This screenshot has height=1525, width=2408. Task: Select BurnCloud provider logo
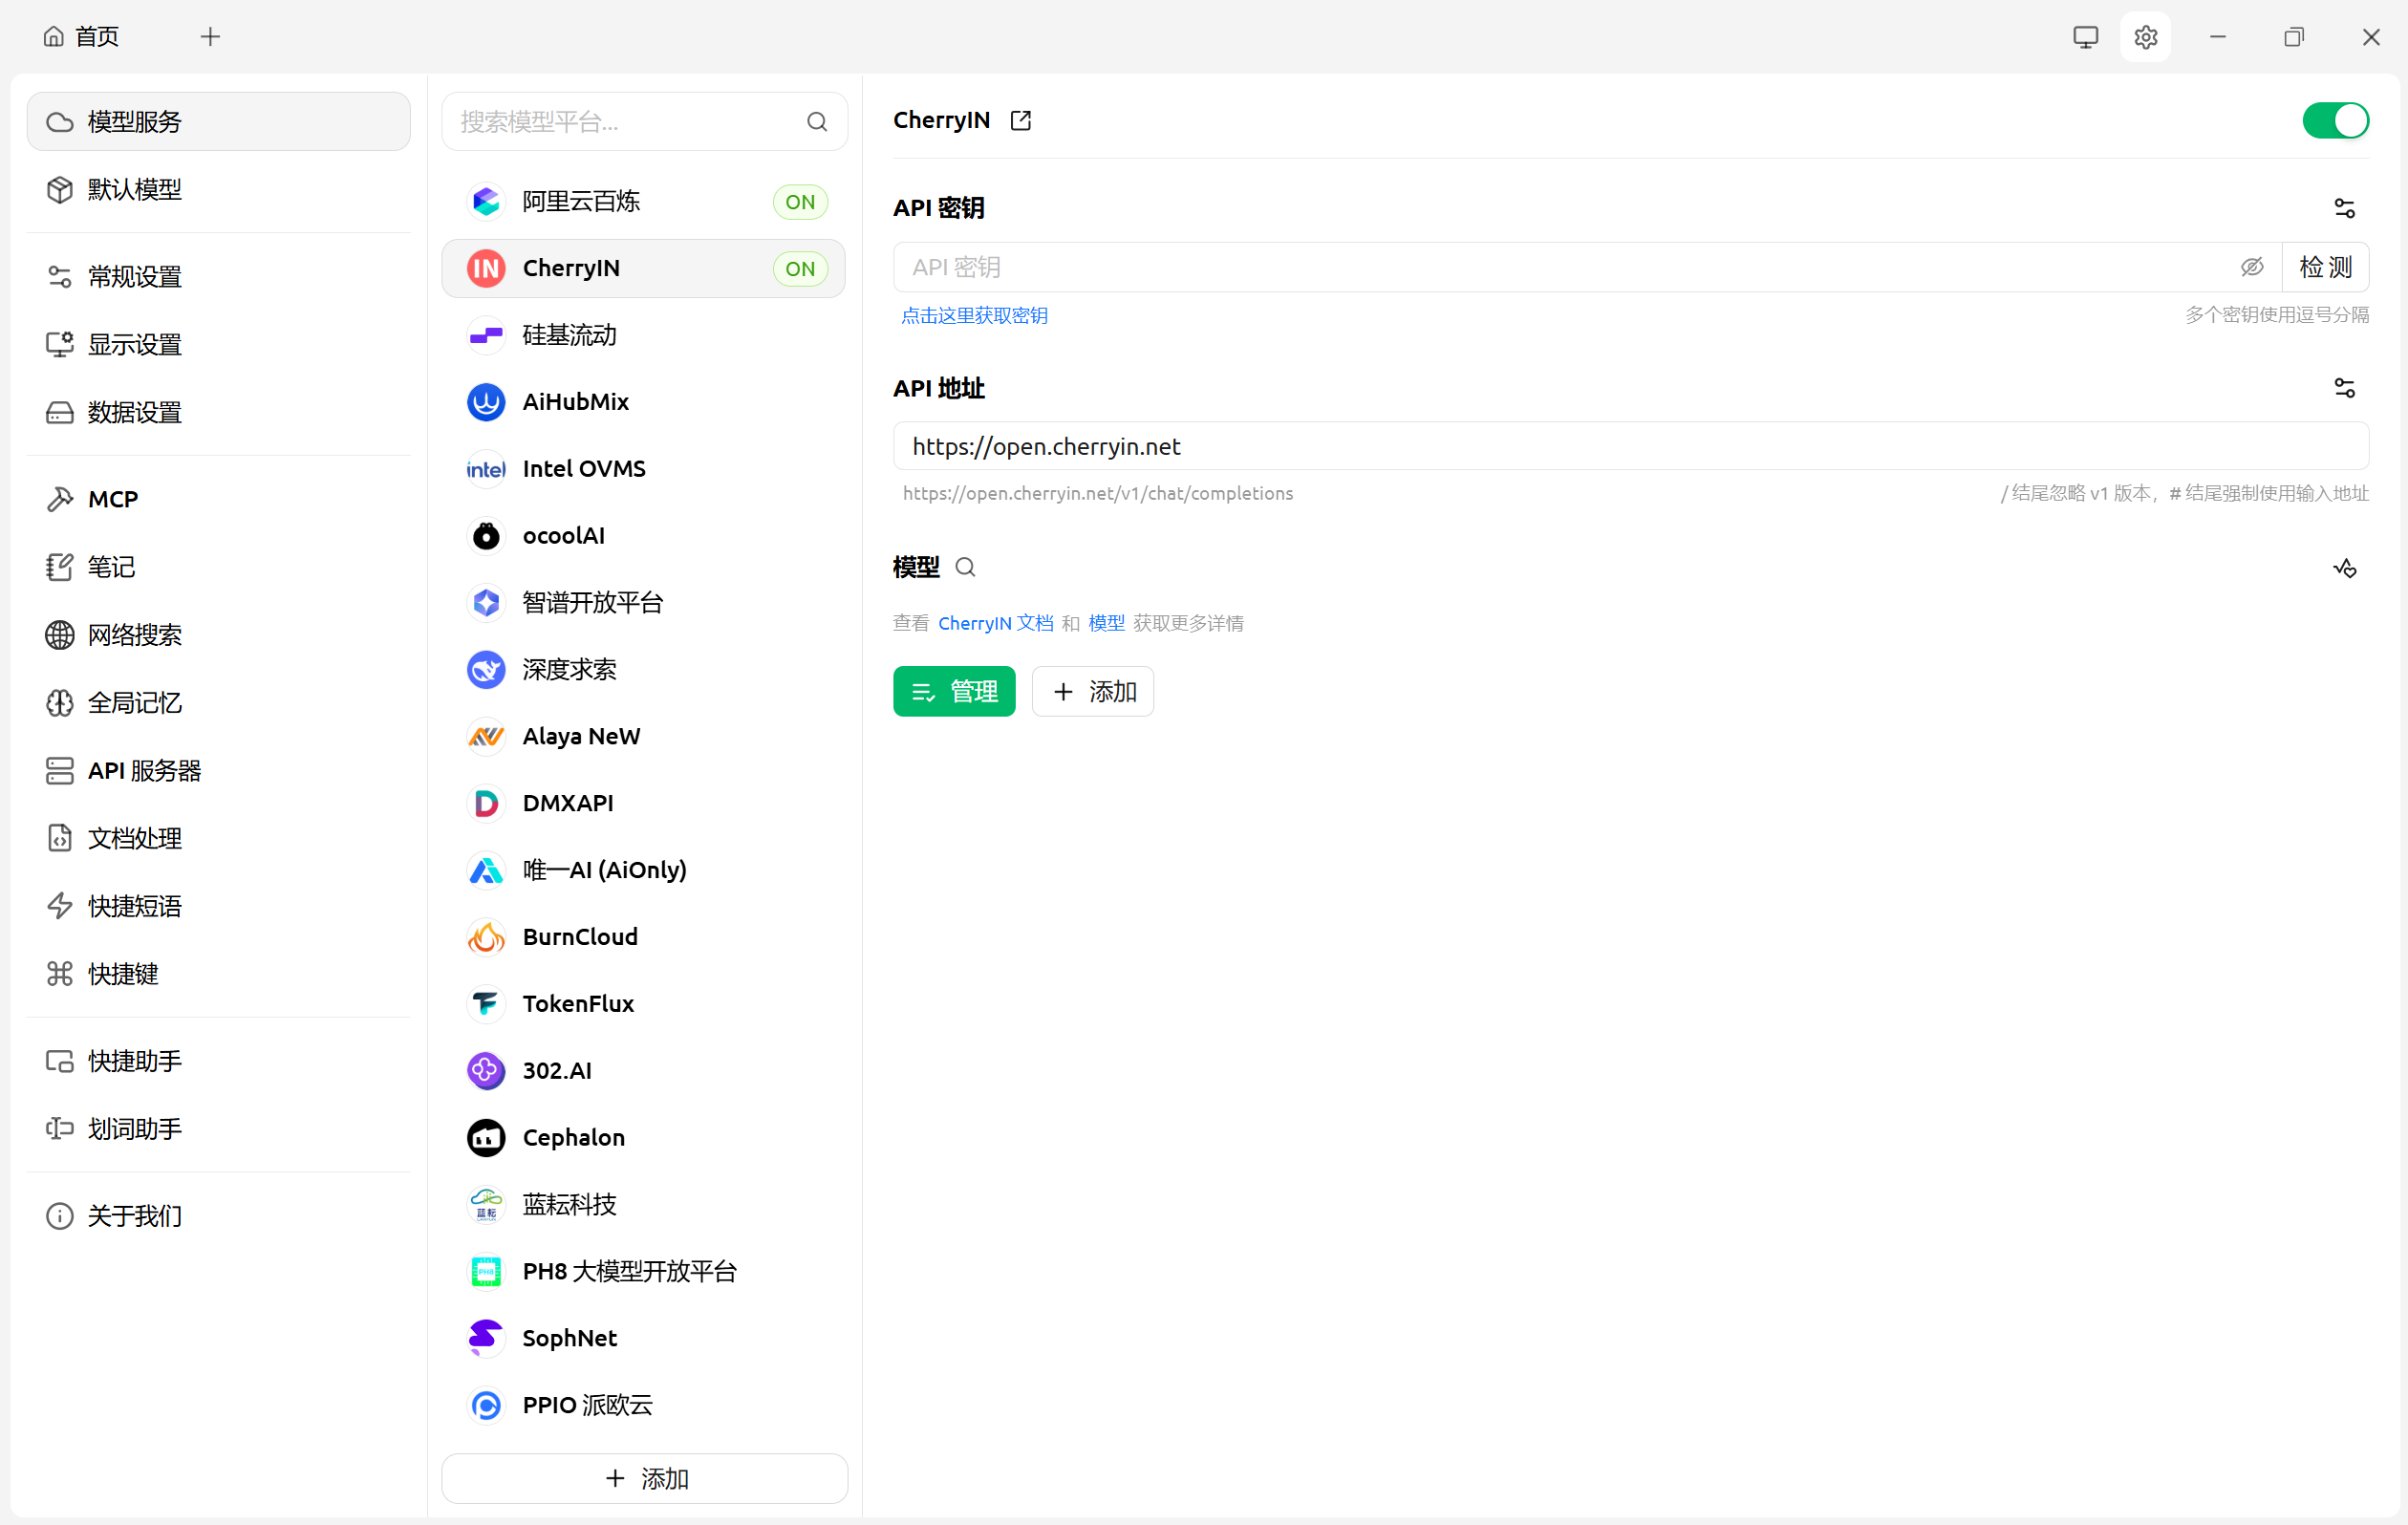pos(486,938)
